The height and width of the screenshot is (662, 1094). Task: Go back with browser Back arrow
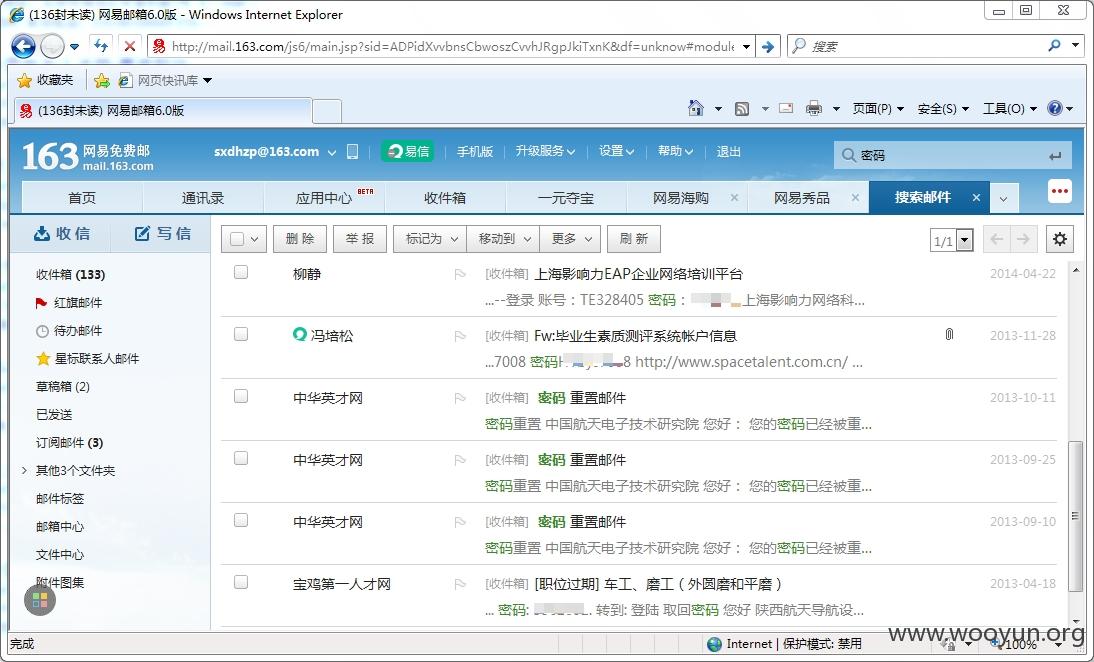click(x=23, y=47)
